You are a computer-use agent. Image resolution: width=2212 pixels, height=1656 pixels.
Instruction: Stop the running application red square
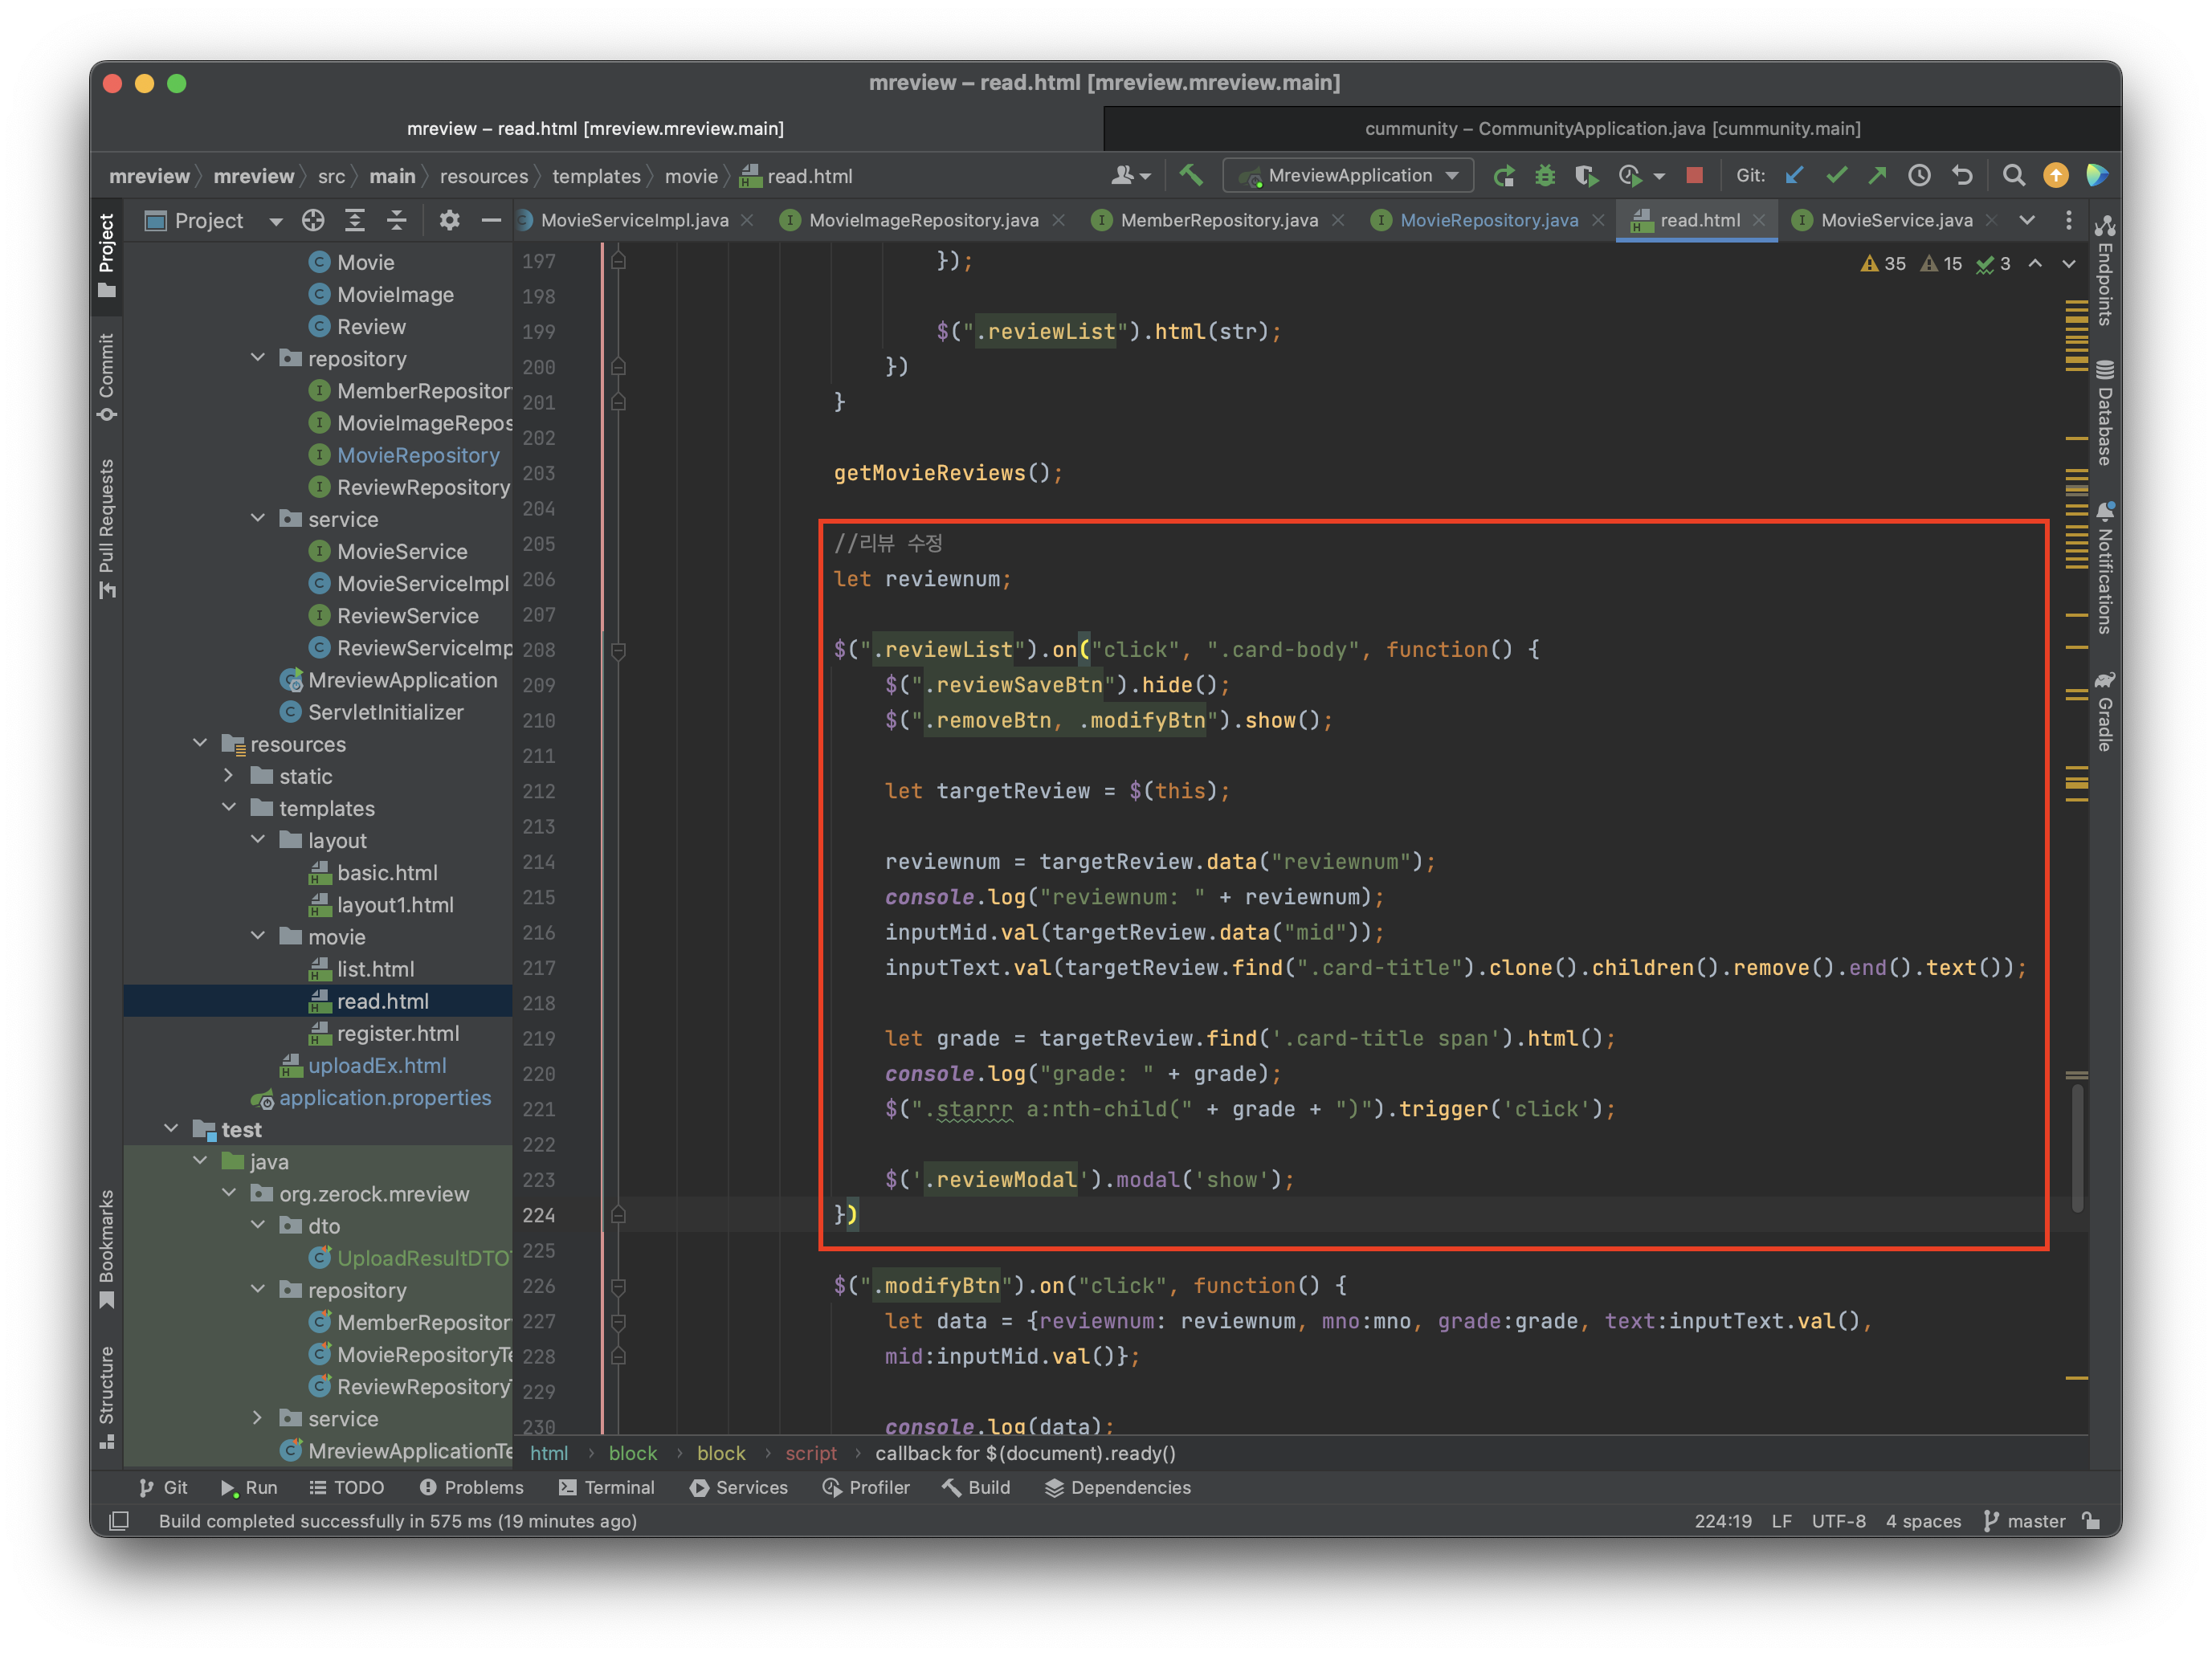pyautogui.click(x=1694, y=176)
